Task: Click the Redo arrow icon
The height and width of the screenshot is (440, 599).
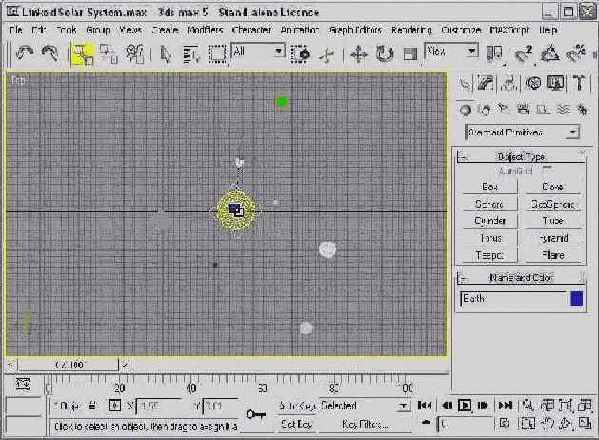Action: click(50, 53)
